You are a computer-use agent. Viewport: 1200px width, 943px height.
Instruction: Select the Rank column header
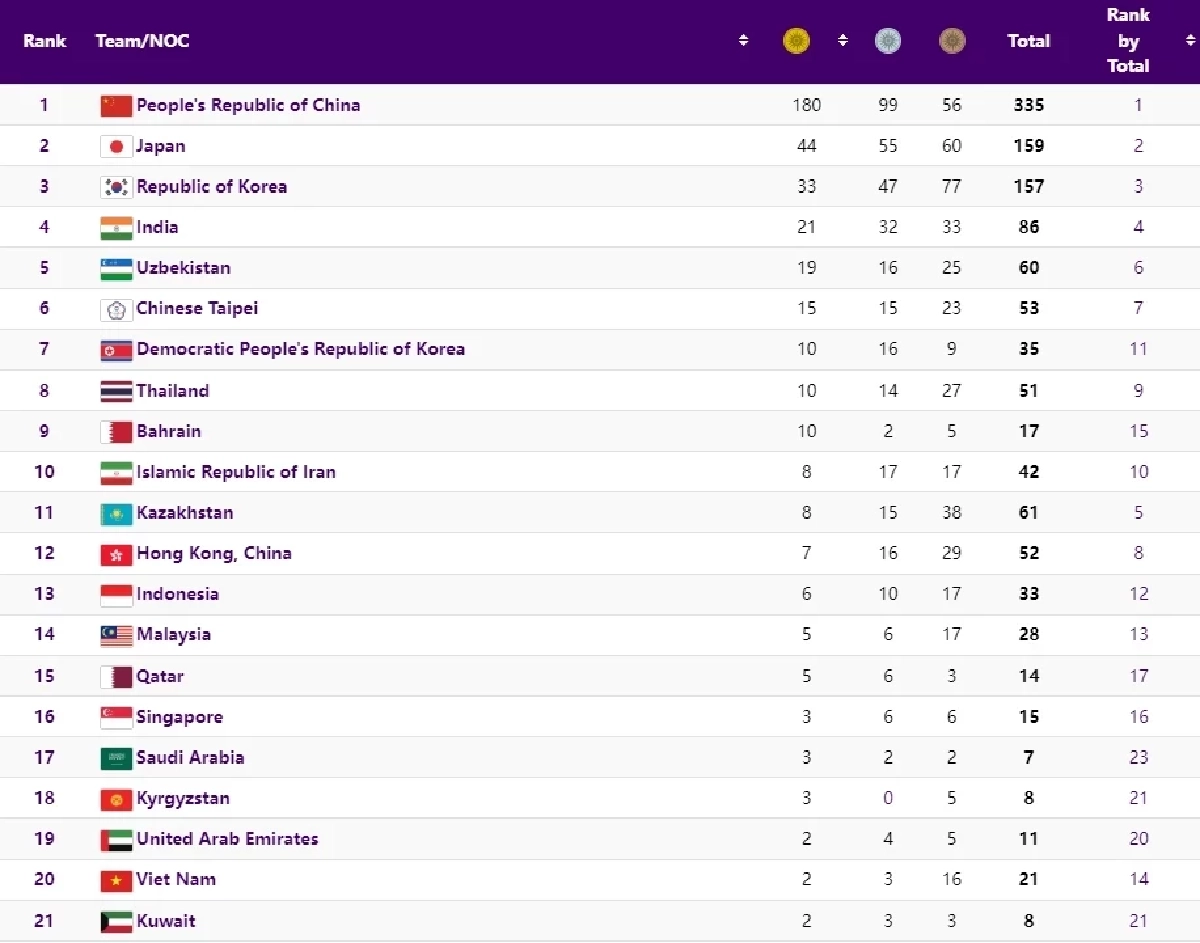tap(44, 41)
